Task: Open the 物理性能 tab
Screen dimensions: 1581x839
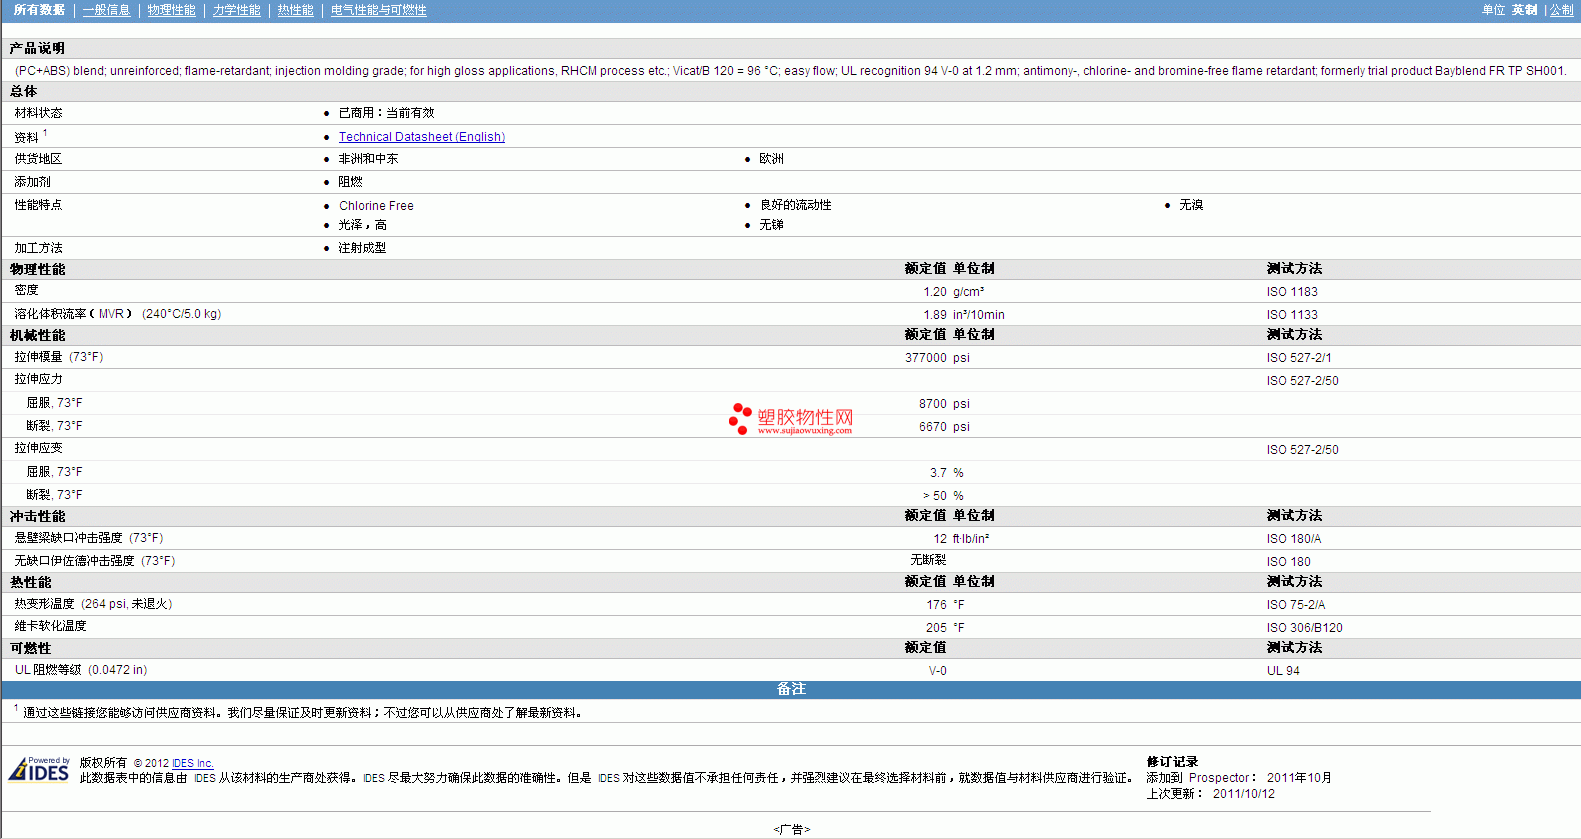Action: tap(171, 10)
